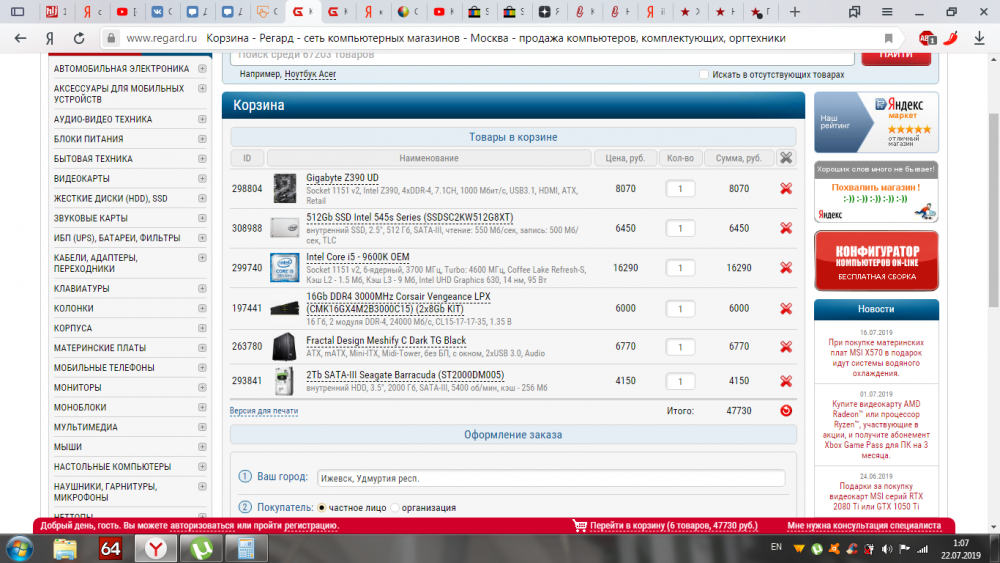Open news about MSI X570 motherboards

[x=876, y=358]
